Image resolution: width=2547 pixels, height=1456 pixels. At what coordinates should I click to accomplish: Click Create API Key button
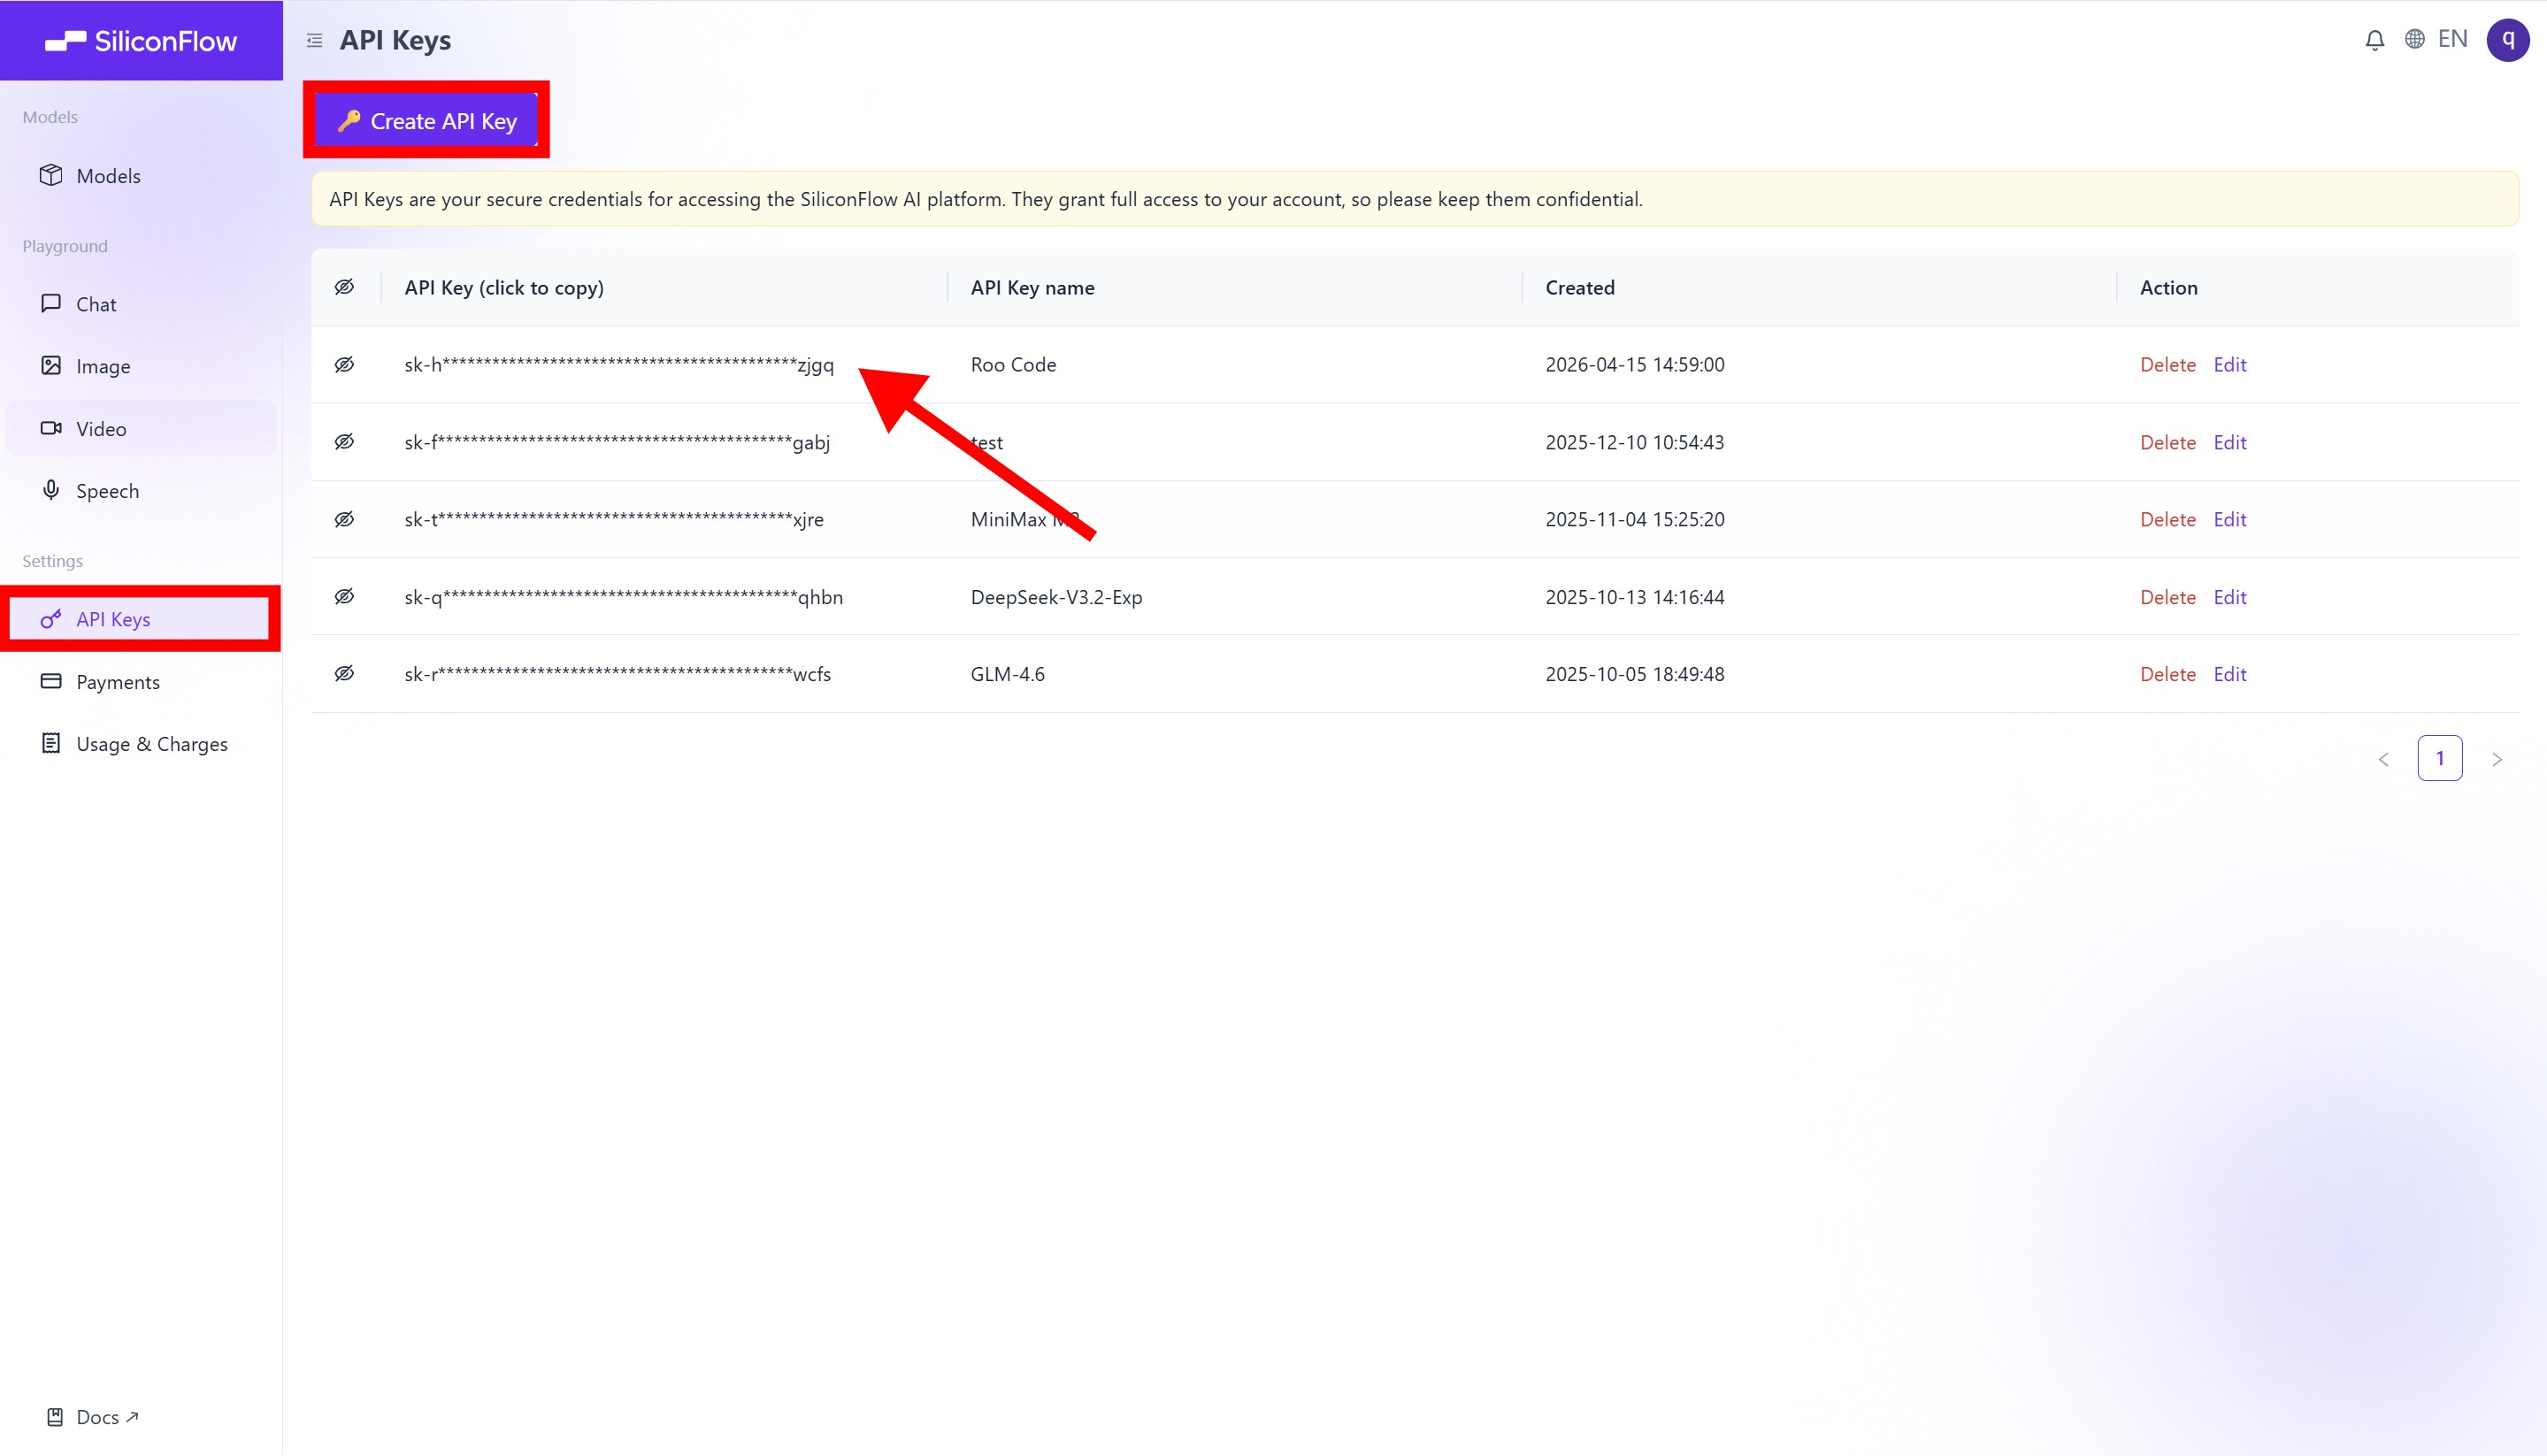[x=427, y=121]
